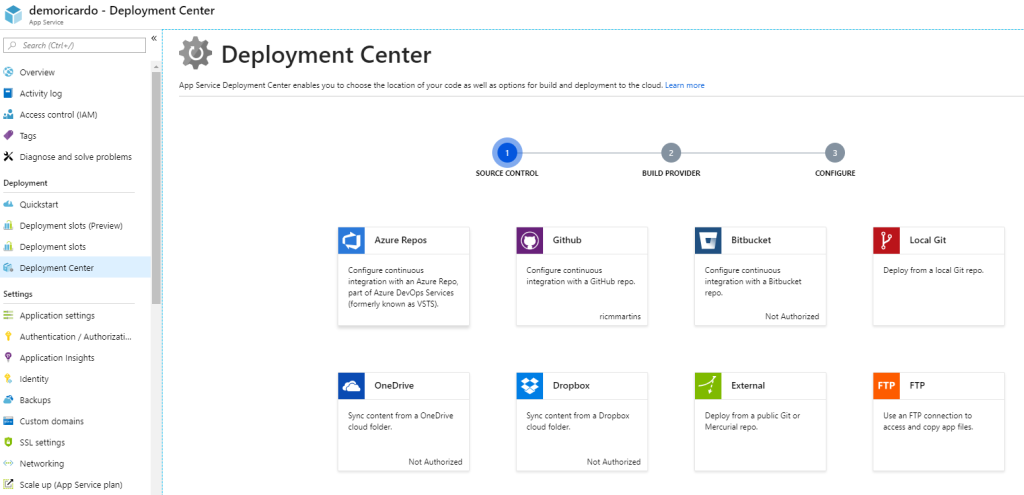Screen dimensions: 1024x495
Task: Click the purple Tags icon
Action: 8,136
